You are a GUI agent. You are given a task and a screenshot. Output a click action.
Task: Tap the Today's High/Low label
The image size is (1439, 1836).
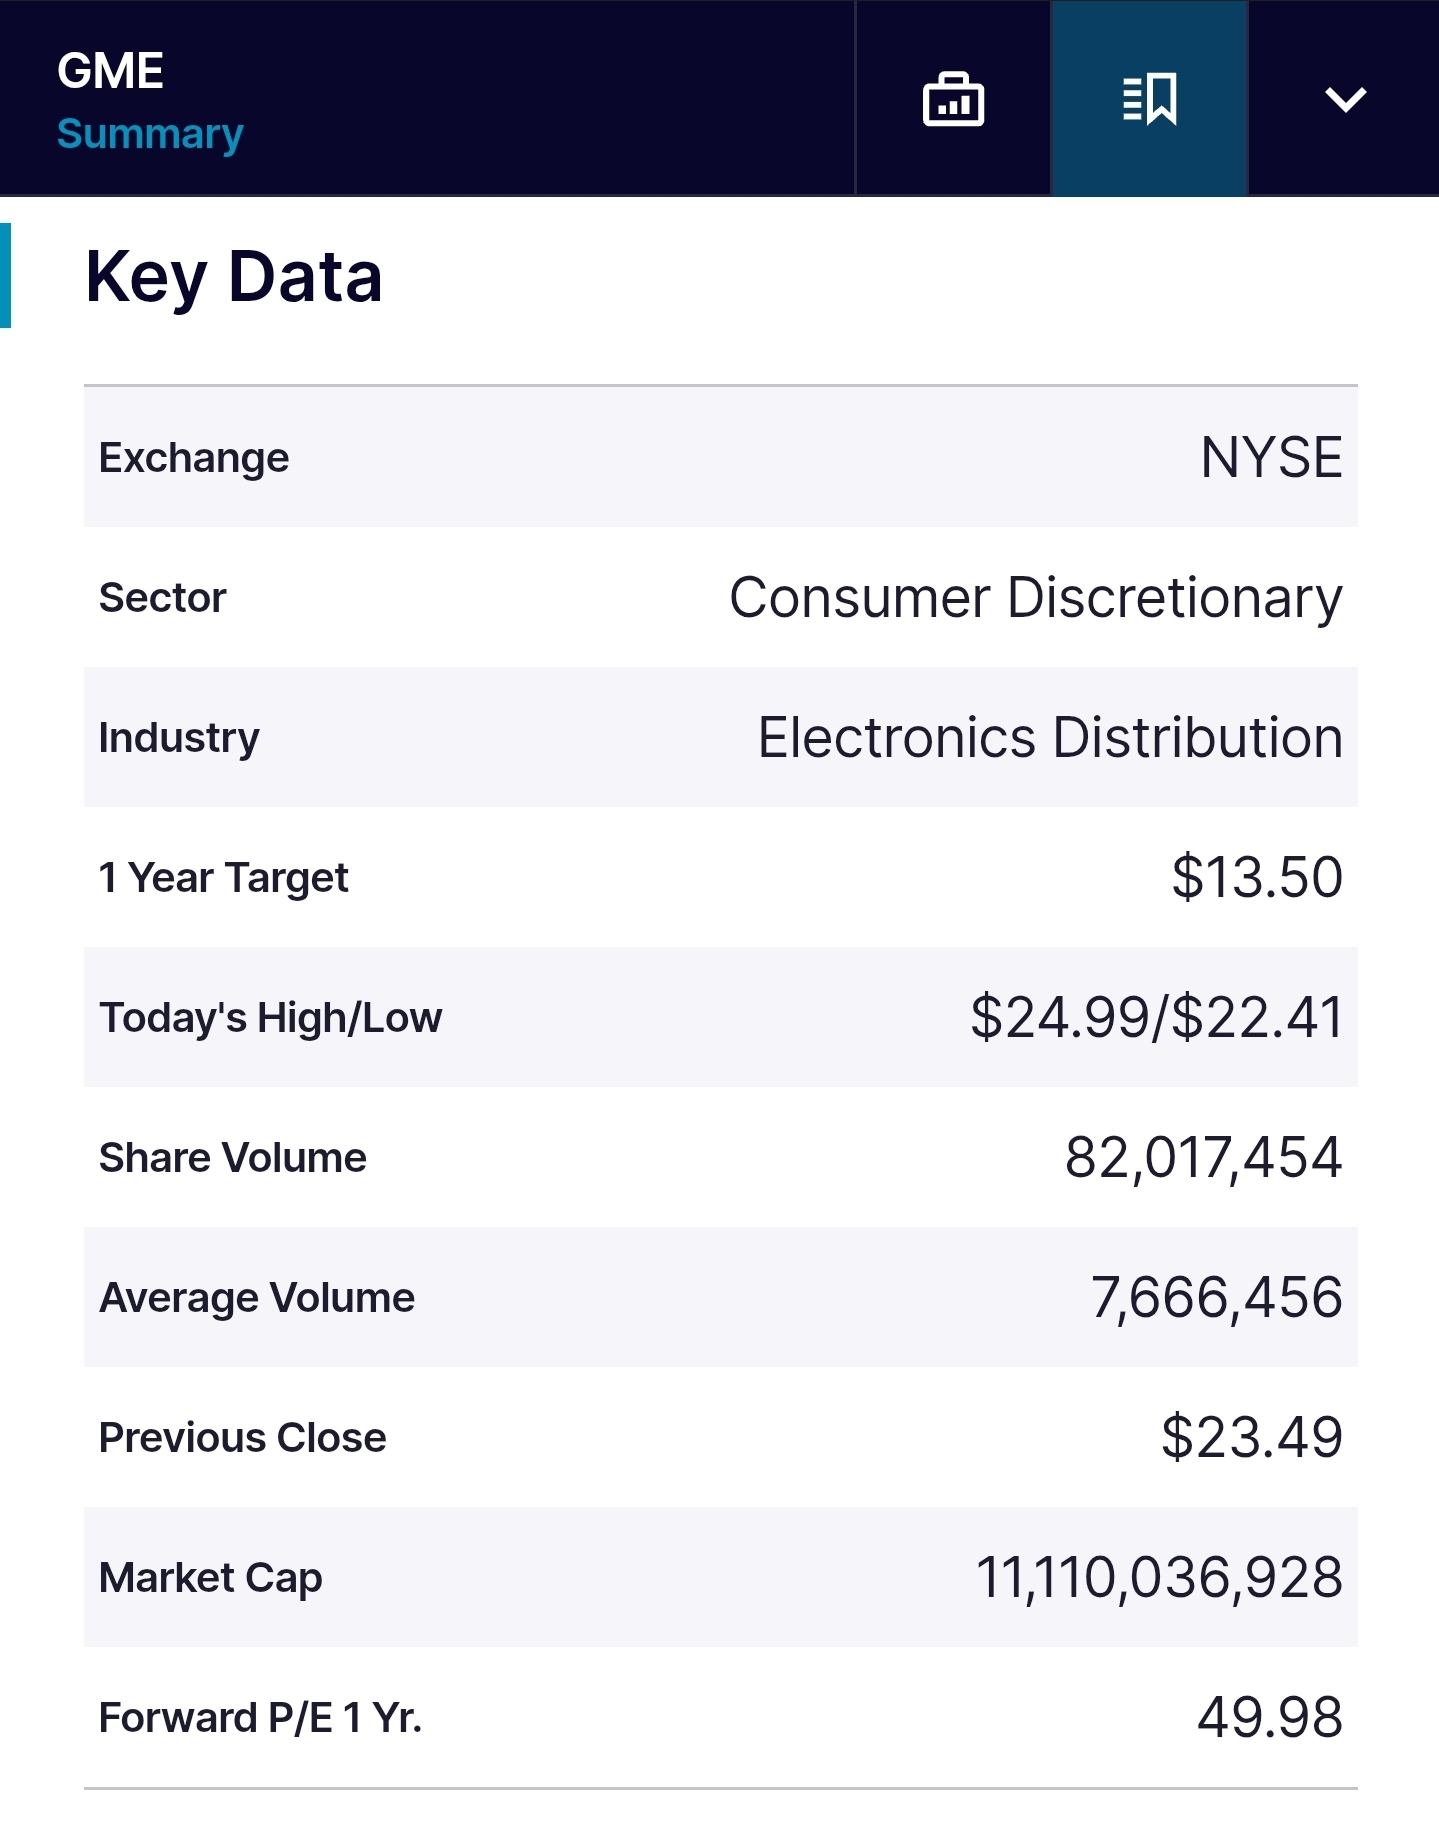tap(270, 1018)
